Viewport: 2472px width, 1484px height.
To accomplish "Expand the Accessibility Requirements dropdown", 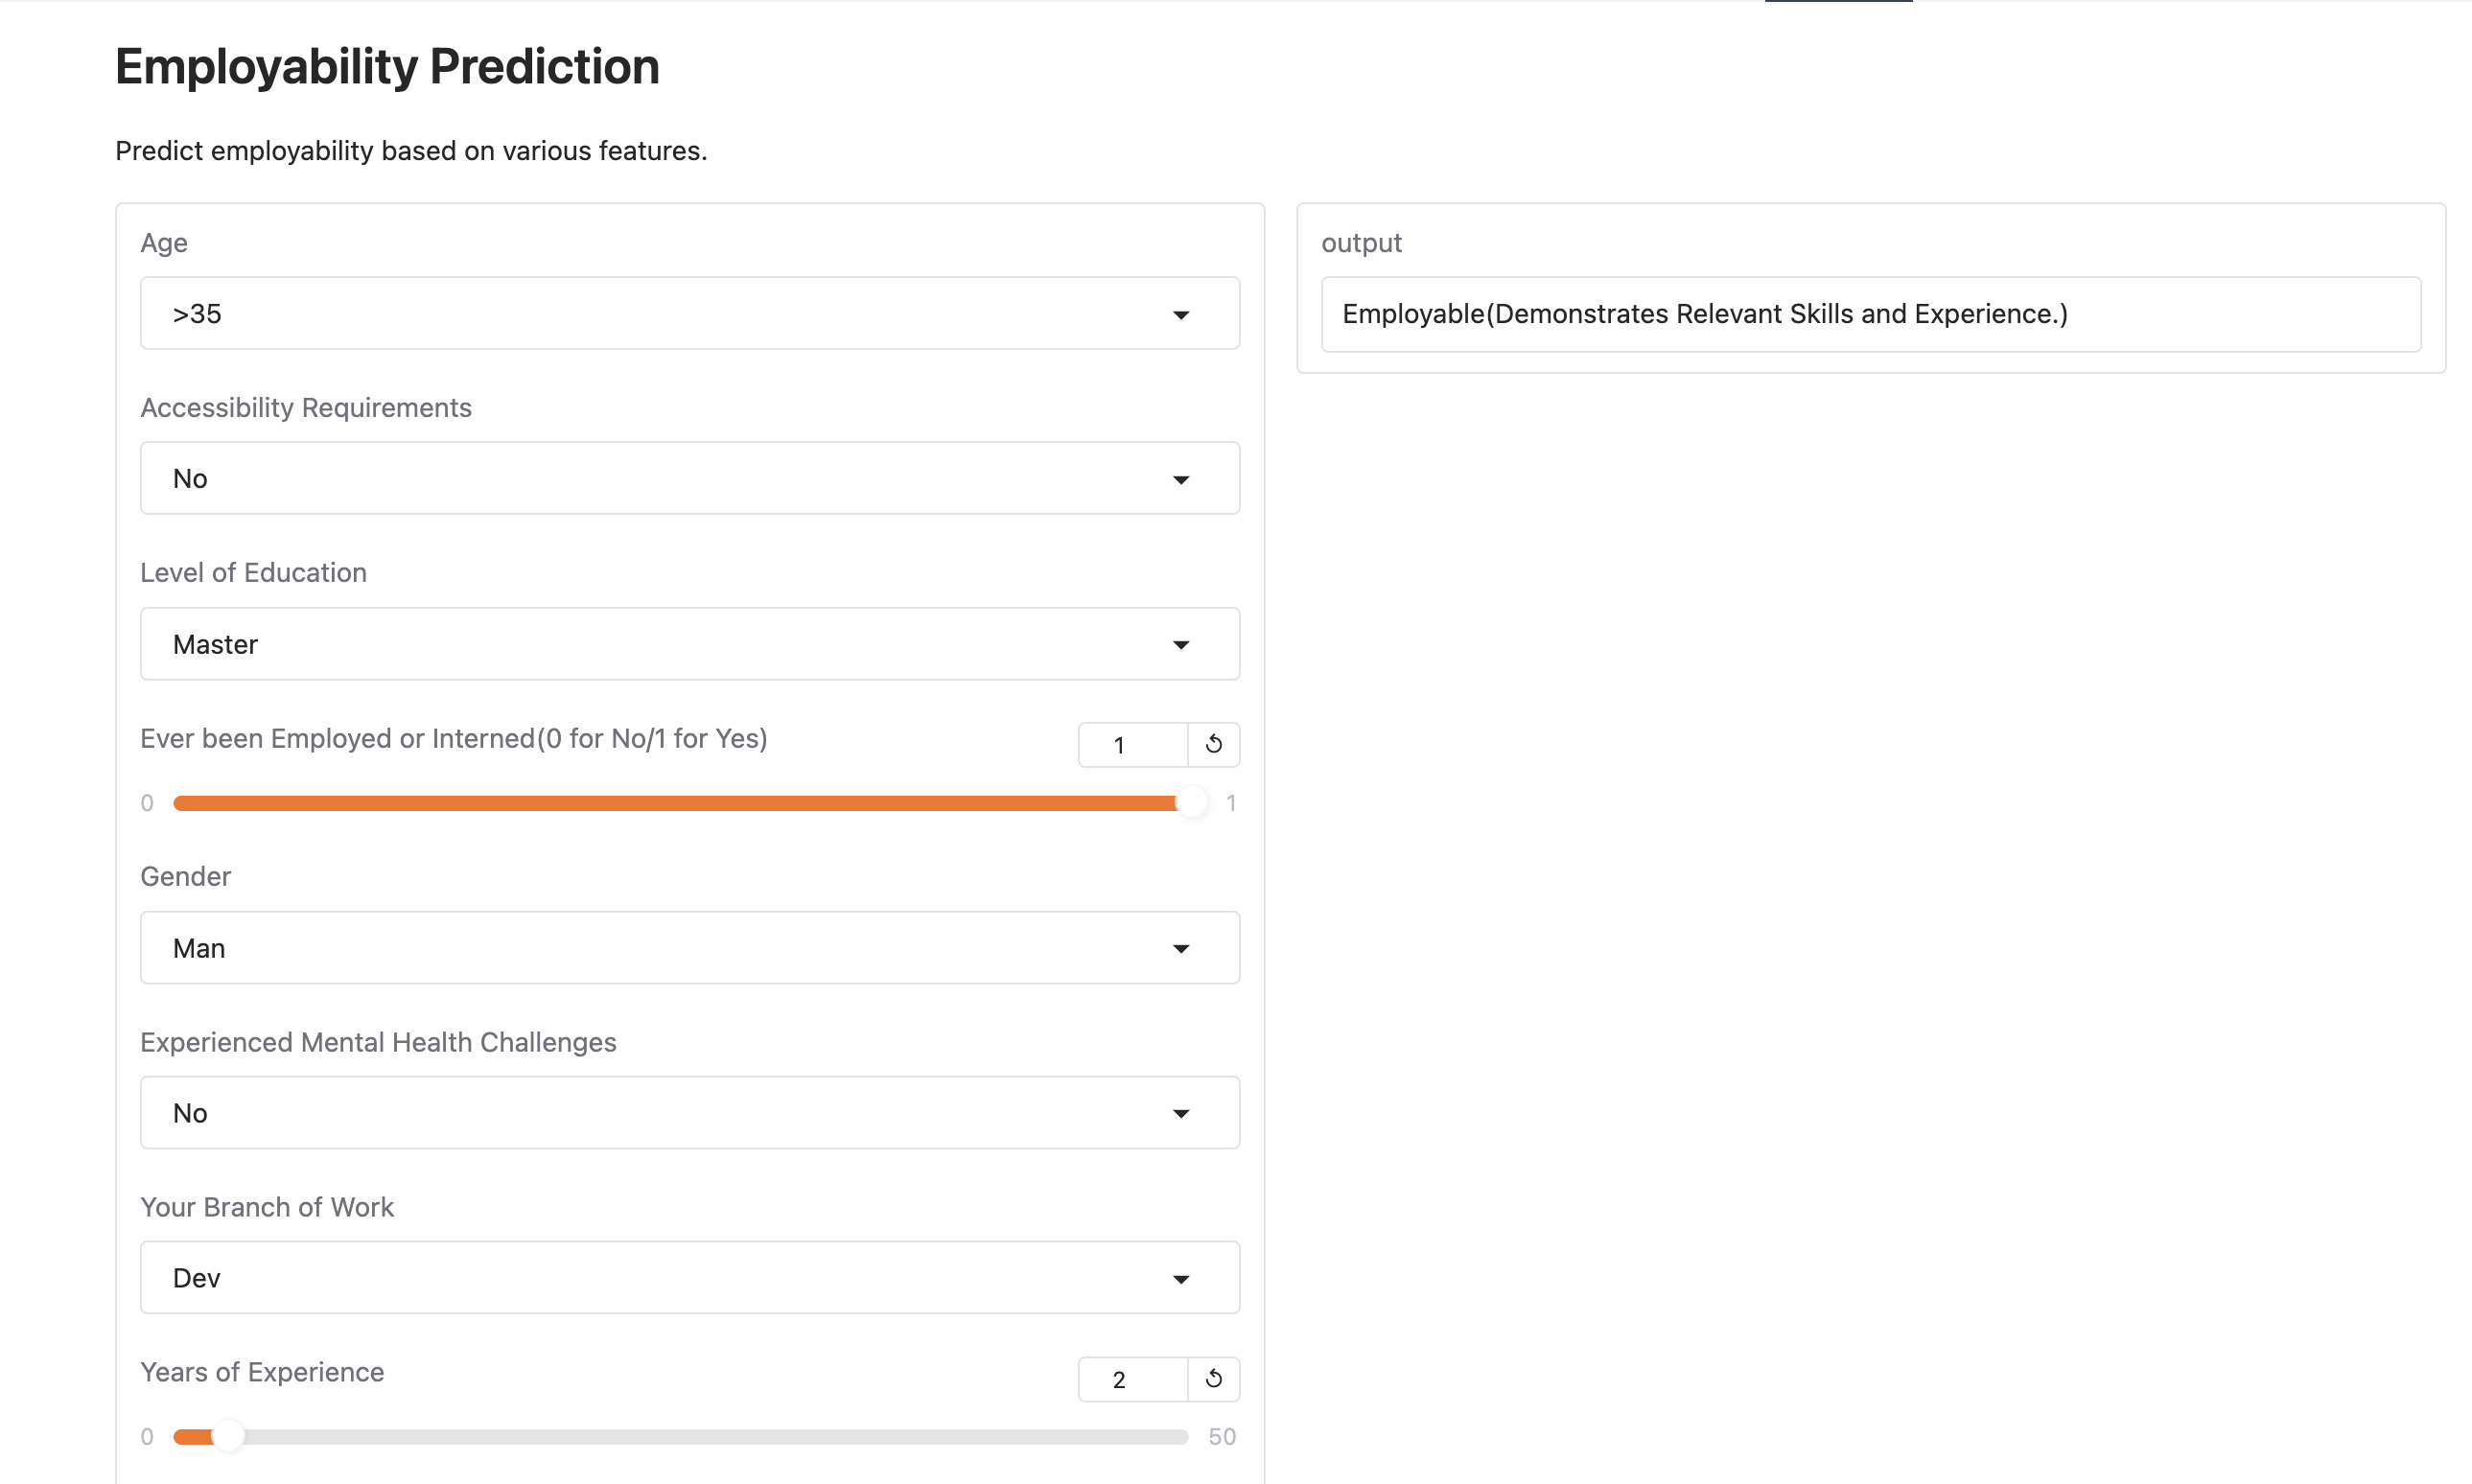I will [690, 478].
